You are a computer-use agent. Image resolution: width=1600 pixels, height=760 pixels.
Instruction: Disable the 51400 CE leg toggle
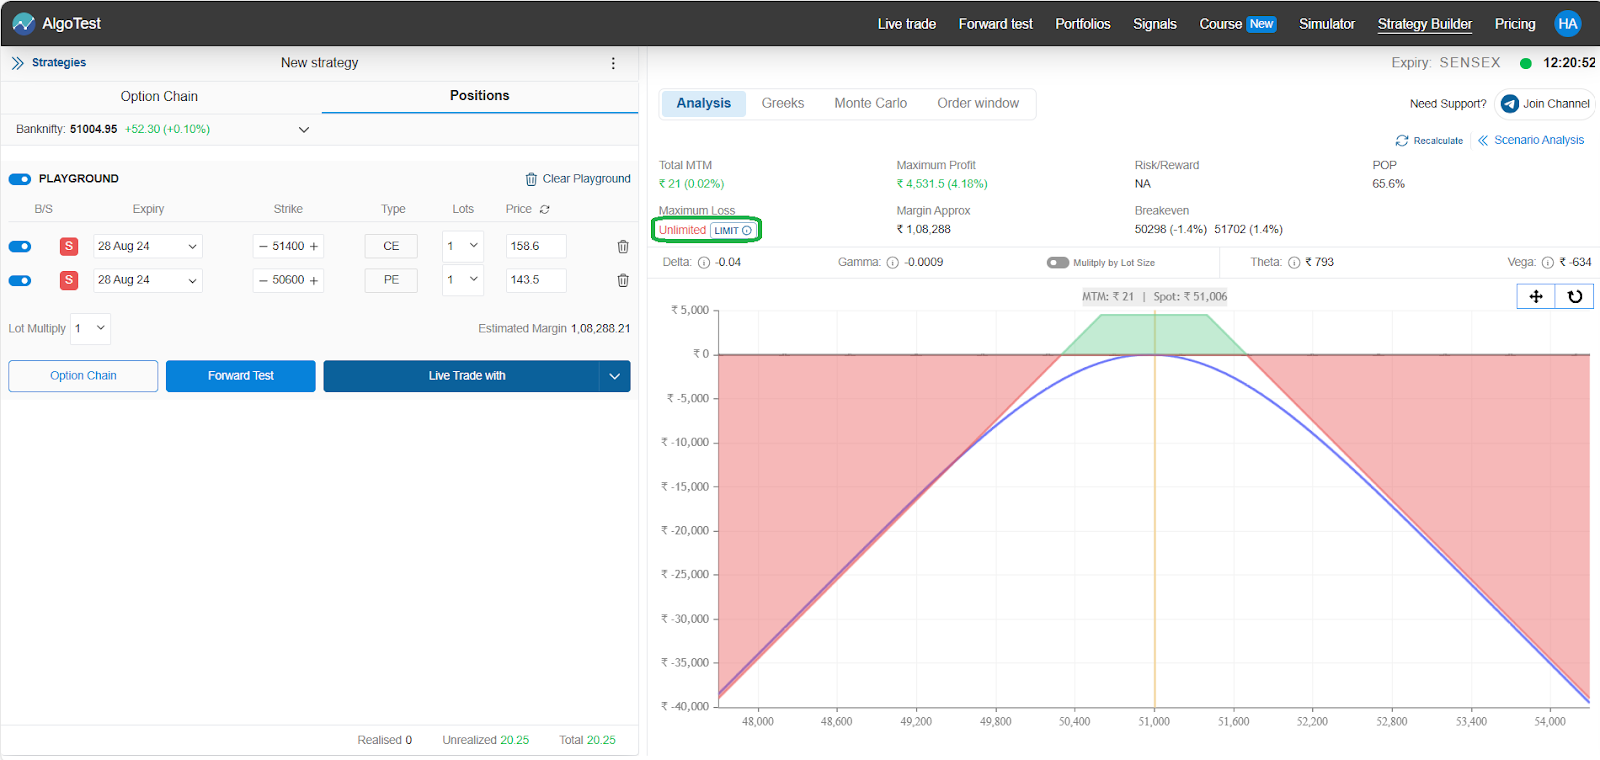[20, 246]
